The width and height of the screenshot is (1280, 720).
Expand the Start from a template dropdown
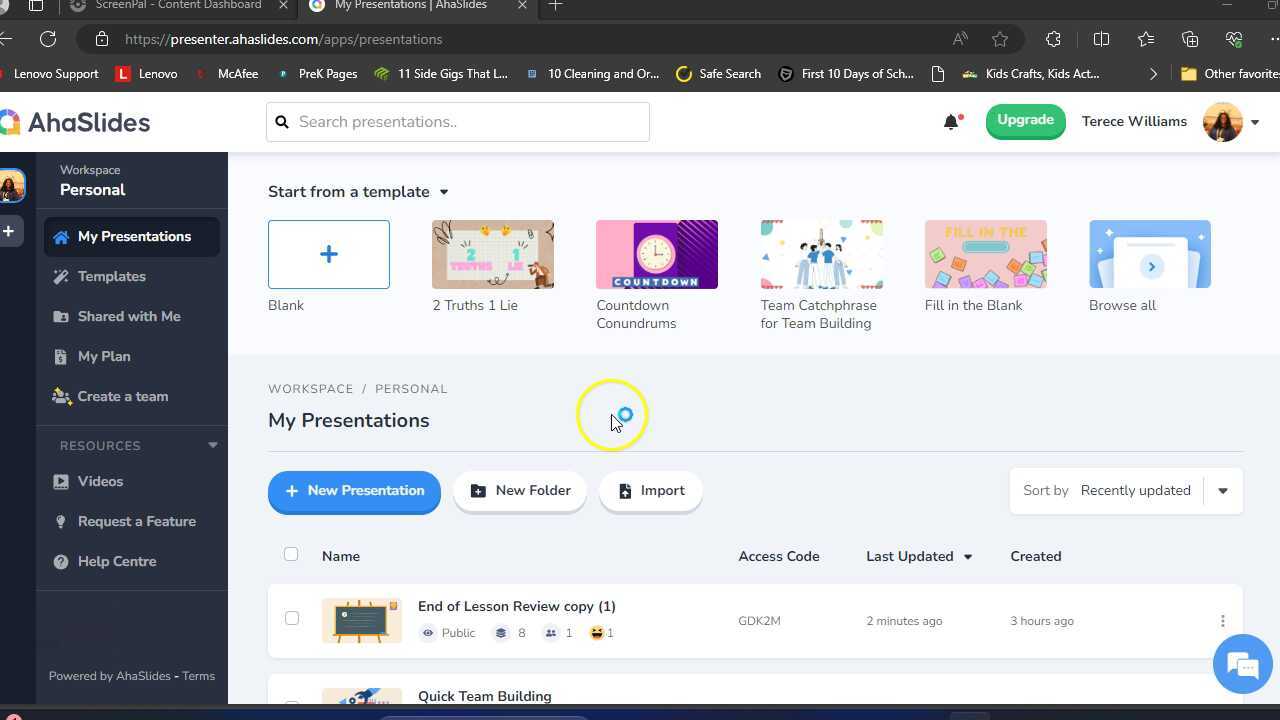[x=444, y=192]
